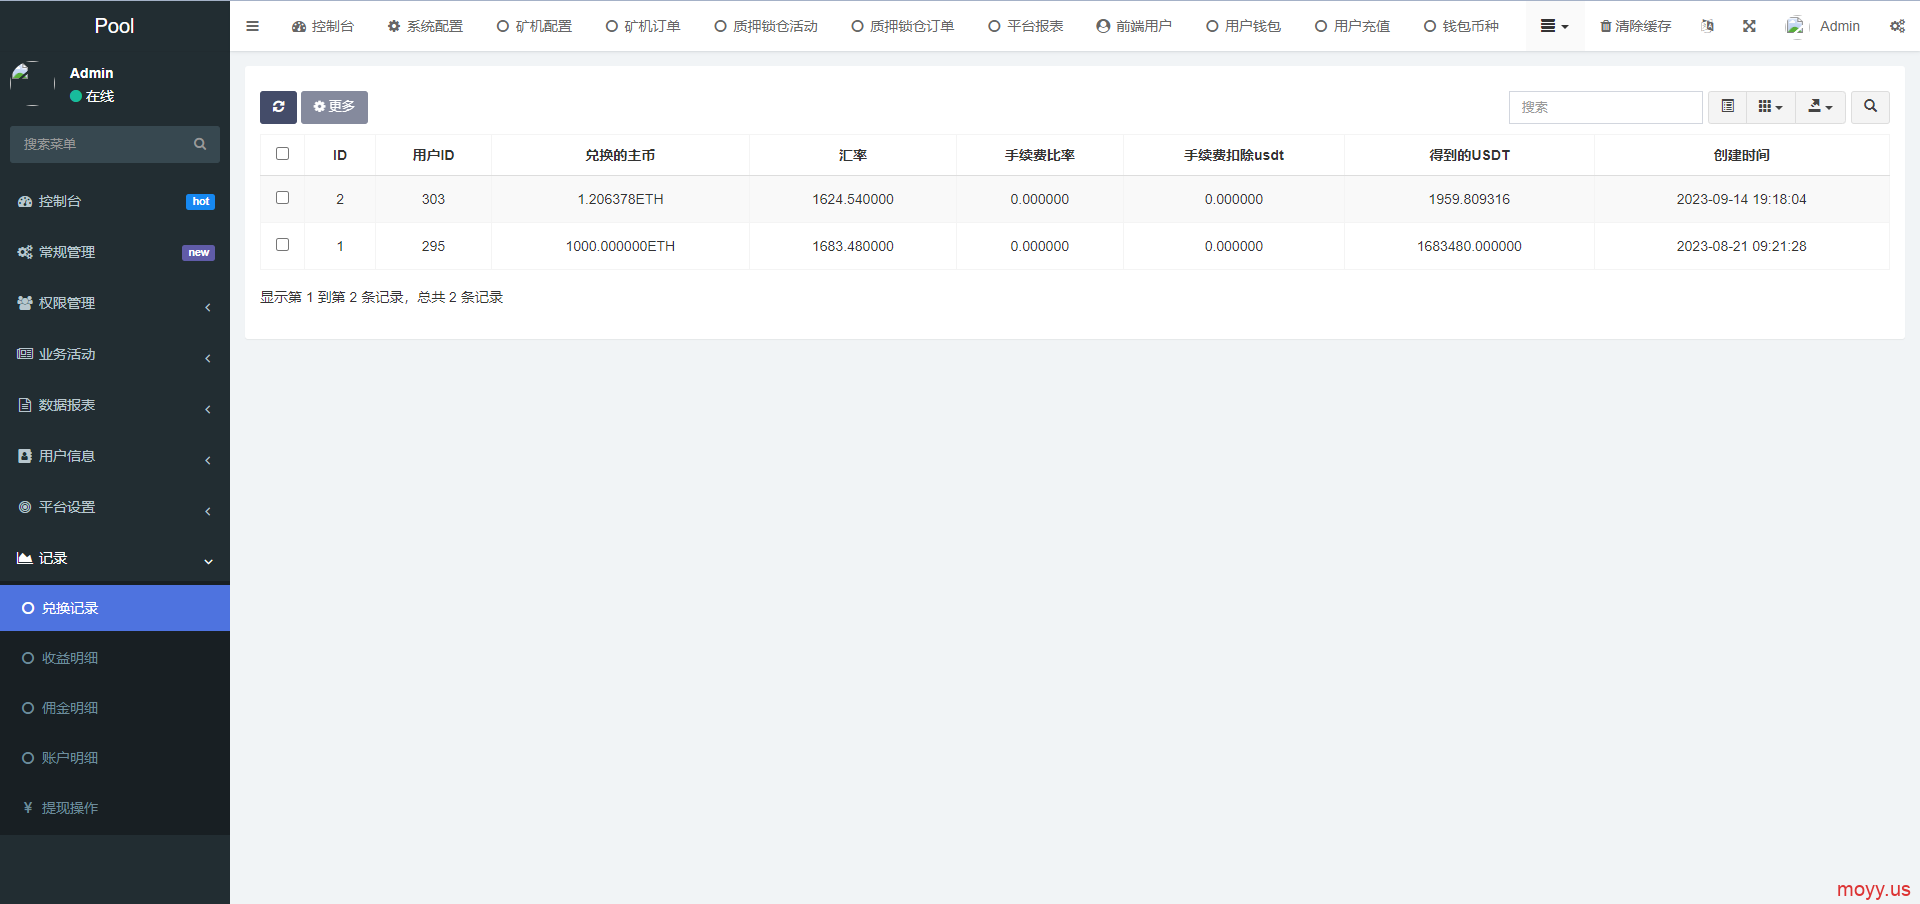1920x904 pixels.
Task: Open the 更多 actions button
Action: click(x=334, y=107)
